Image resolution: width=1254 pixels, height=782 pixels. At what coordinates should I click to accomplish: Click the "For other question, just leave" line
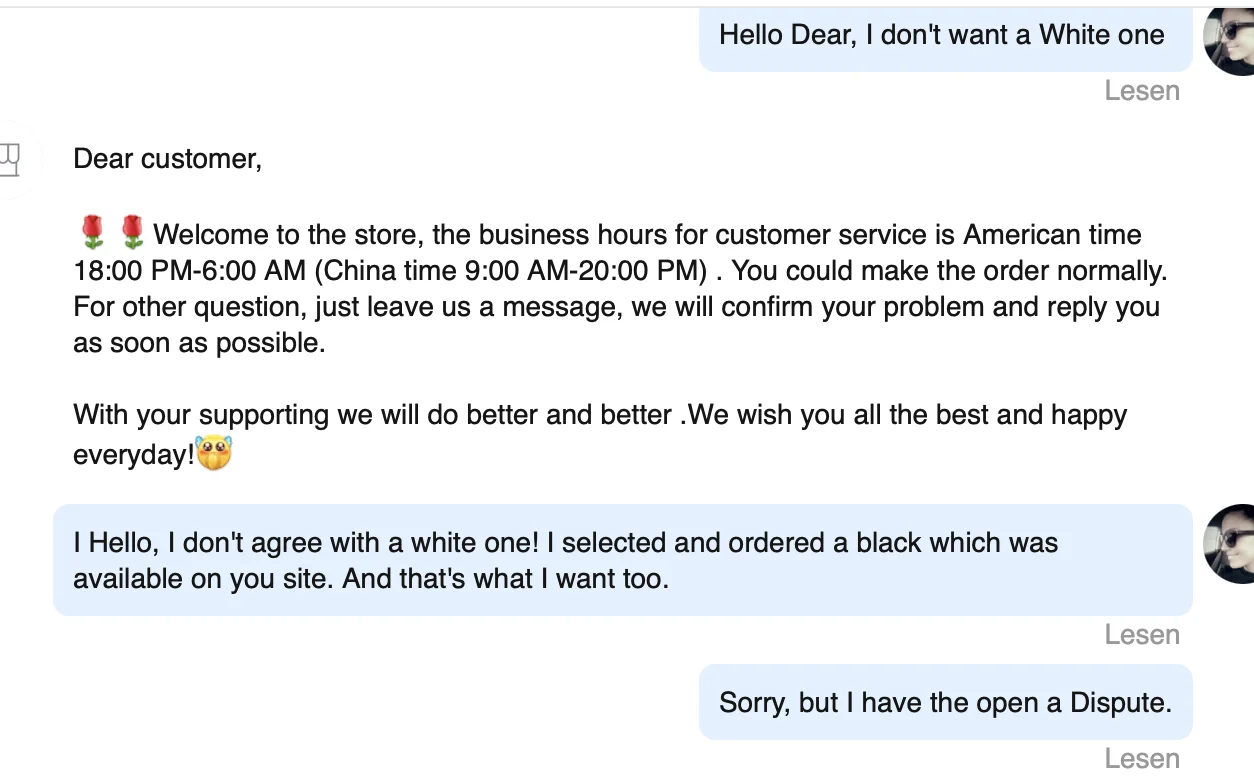(x=616, y=307)
